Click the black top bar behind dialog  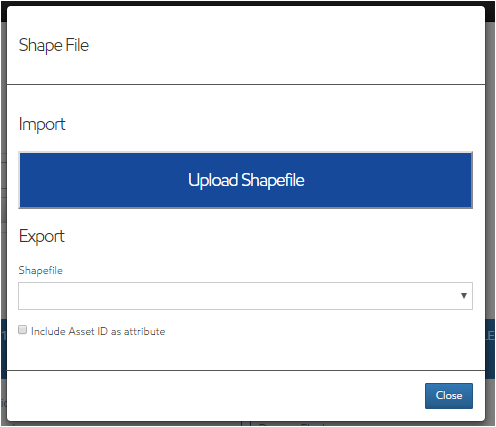point(248,3)
